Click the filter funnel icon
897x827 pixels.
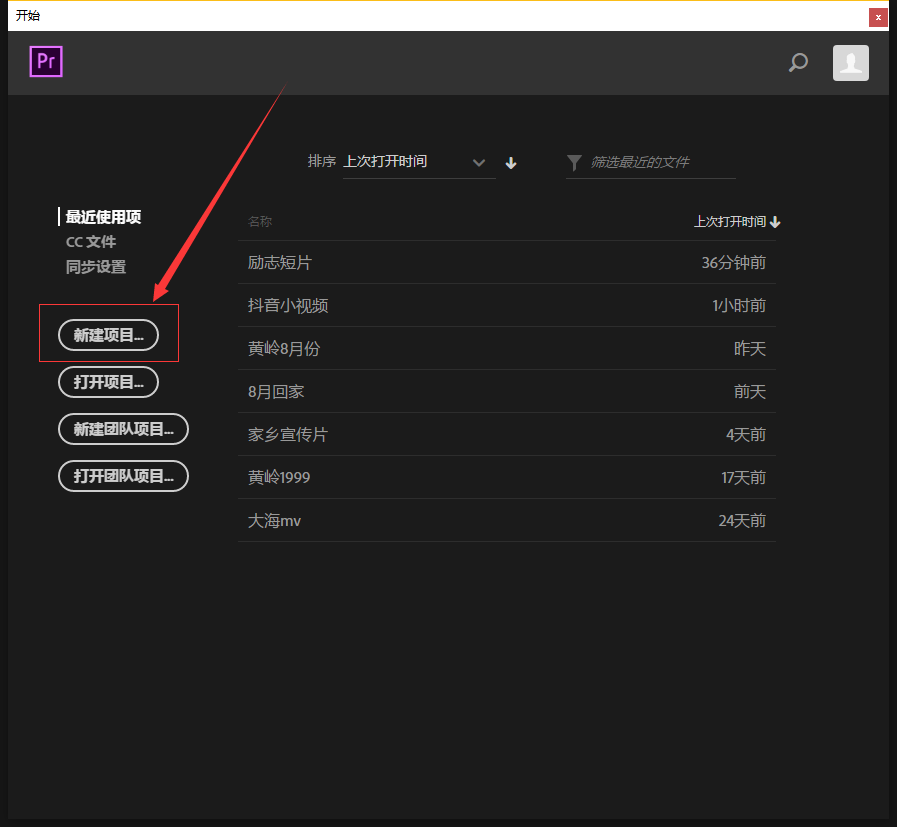574,163
